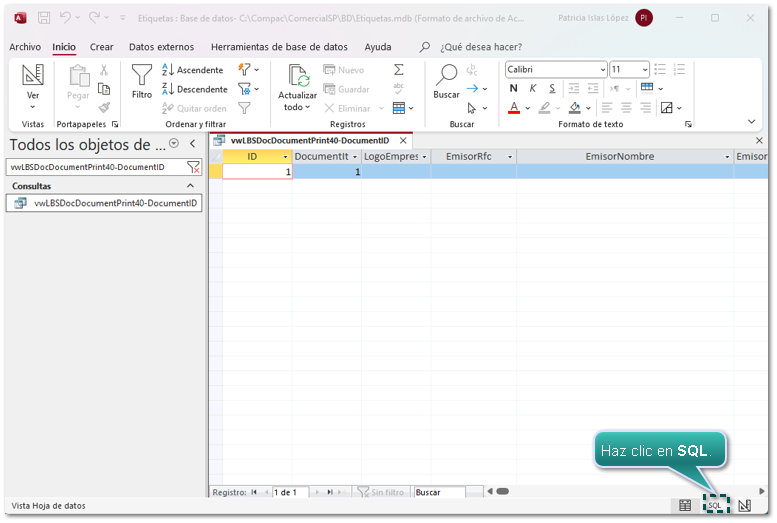Clear the navigation pane search filter
777x523 pixels.
[193, 167]
